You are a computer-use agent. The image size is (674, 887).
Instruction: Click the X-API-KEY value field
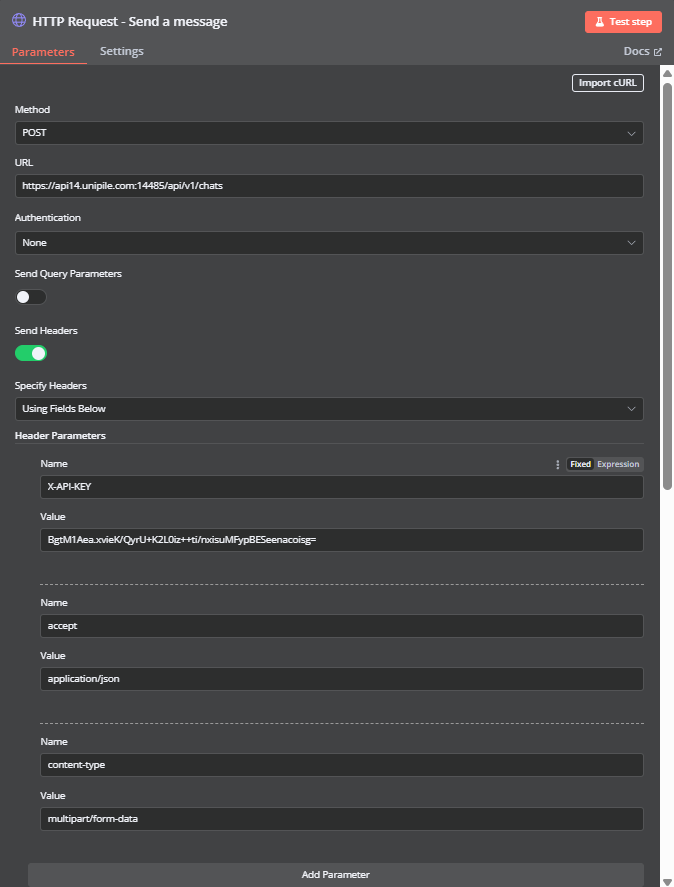point(342,540)
